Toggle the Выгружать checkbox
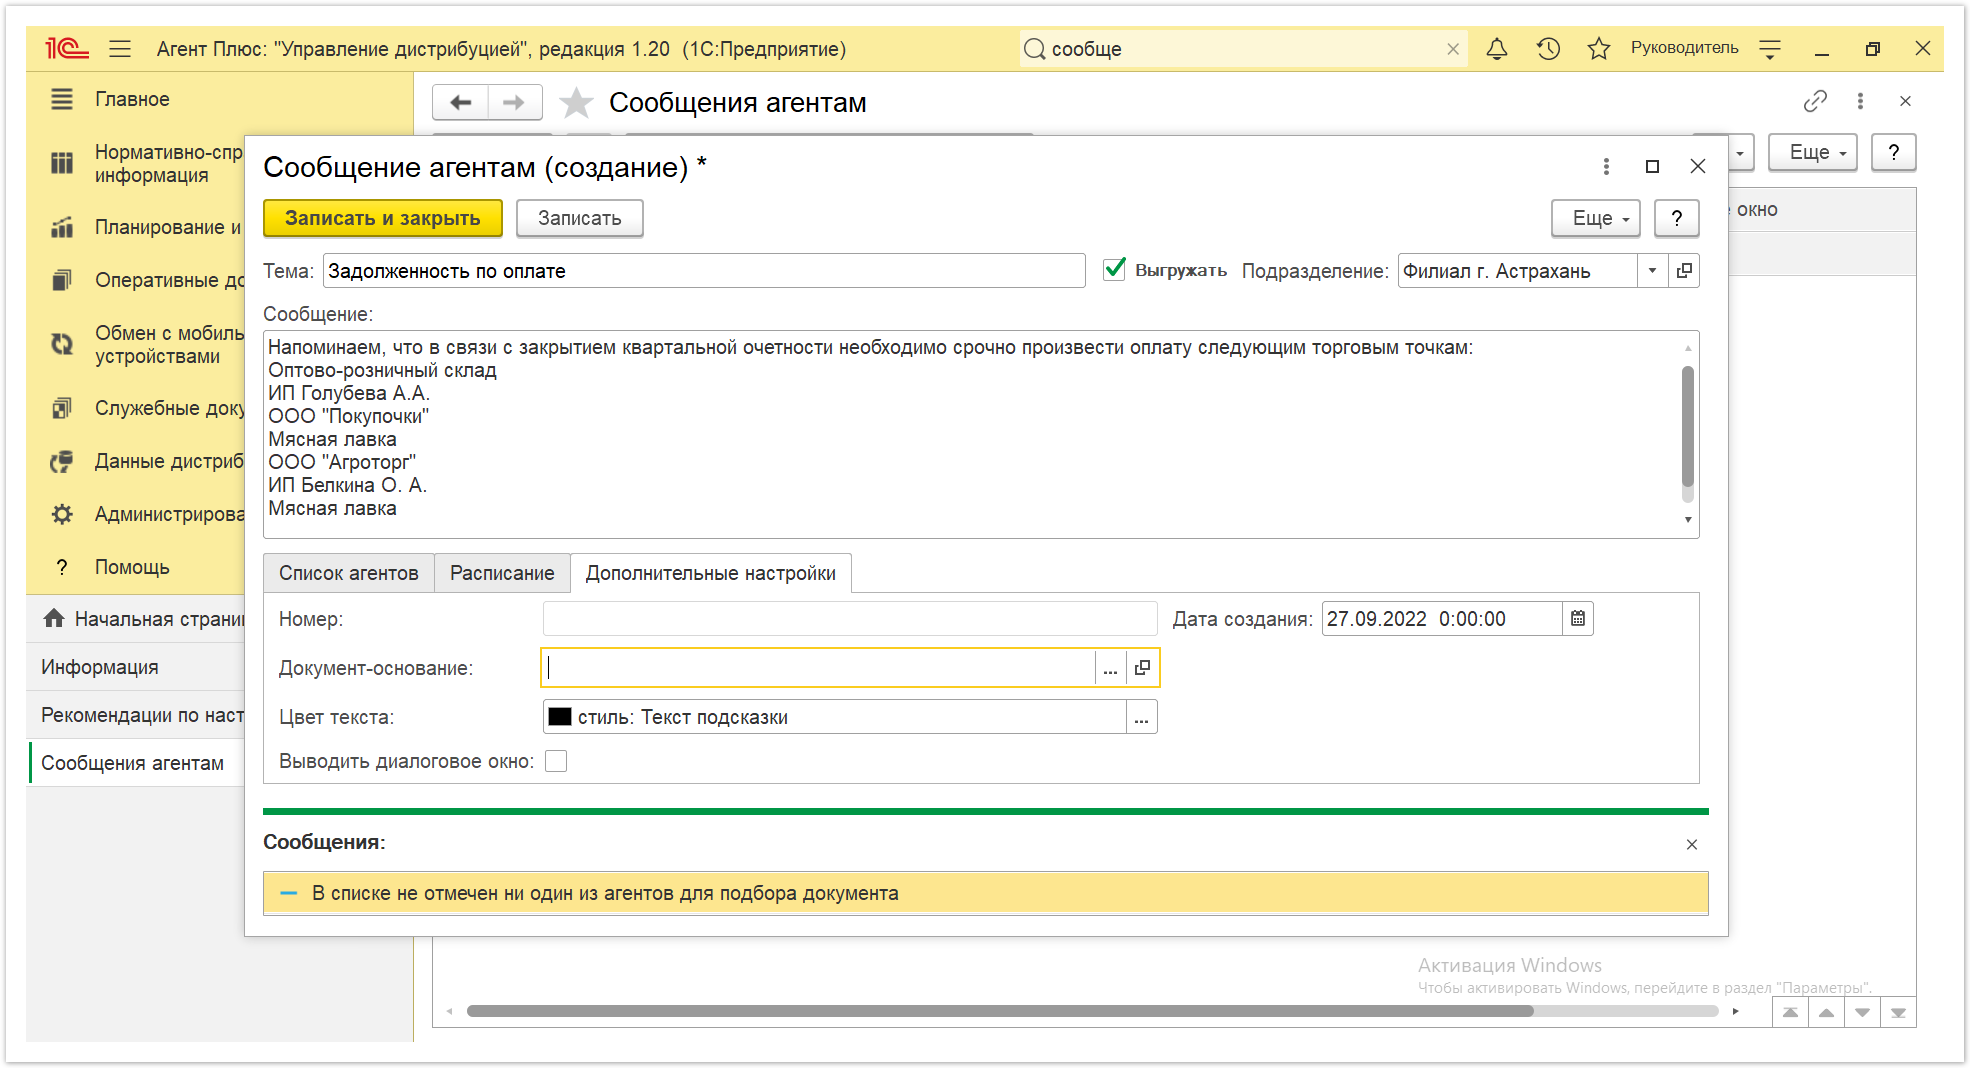Image resolution: width=1970 pixels, height=1068 pixels. click(1114, 269)
